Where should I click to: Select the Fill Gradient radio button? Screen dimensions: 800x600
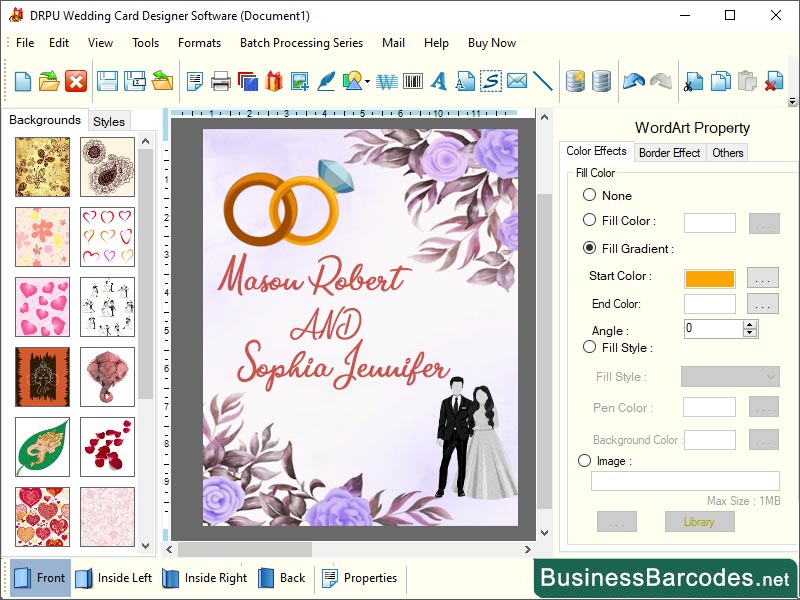click(591, 248)
